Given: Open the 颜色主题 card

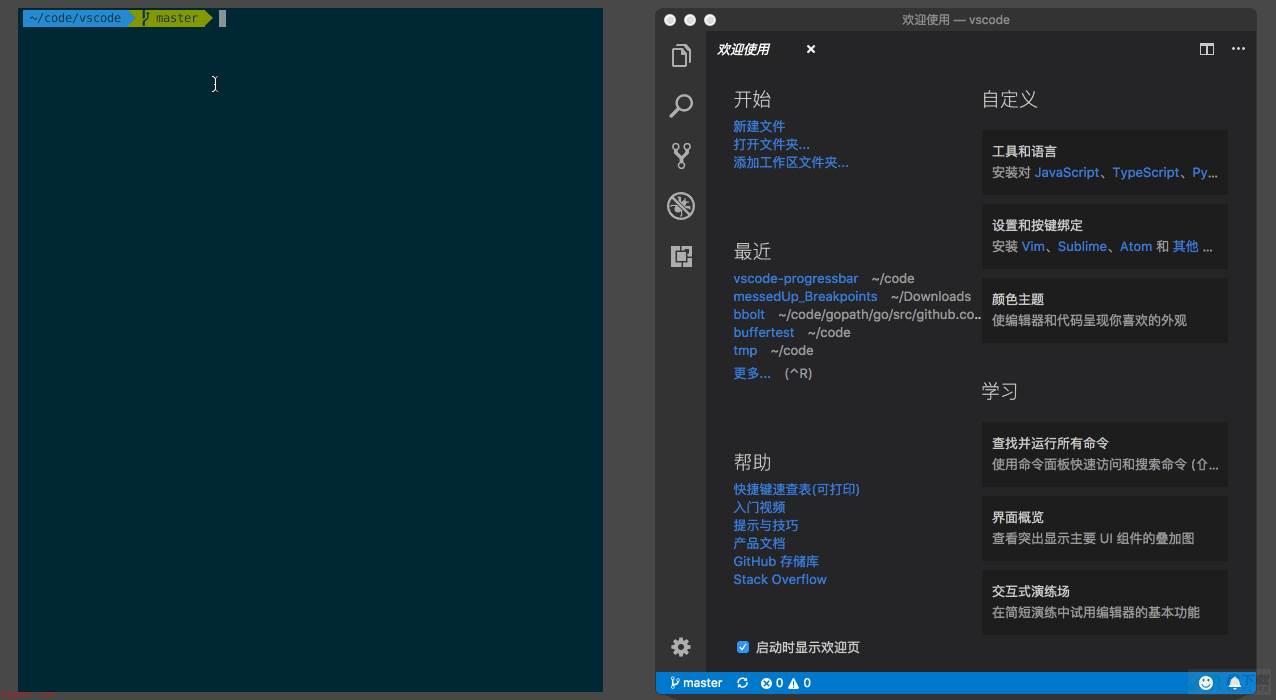Looking at the screenshot, I should click(1105, 310).
